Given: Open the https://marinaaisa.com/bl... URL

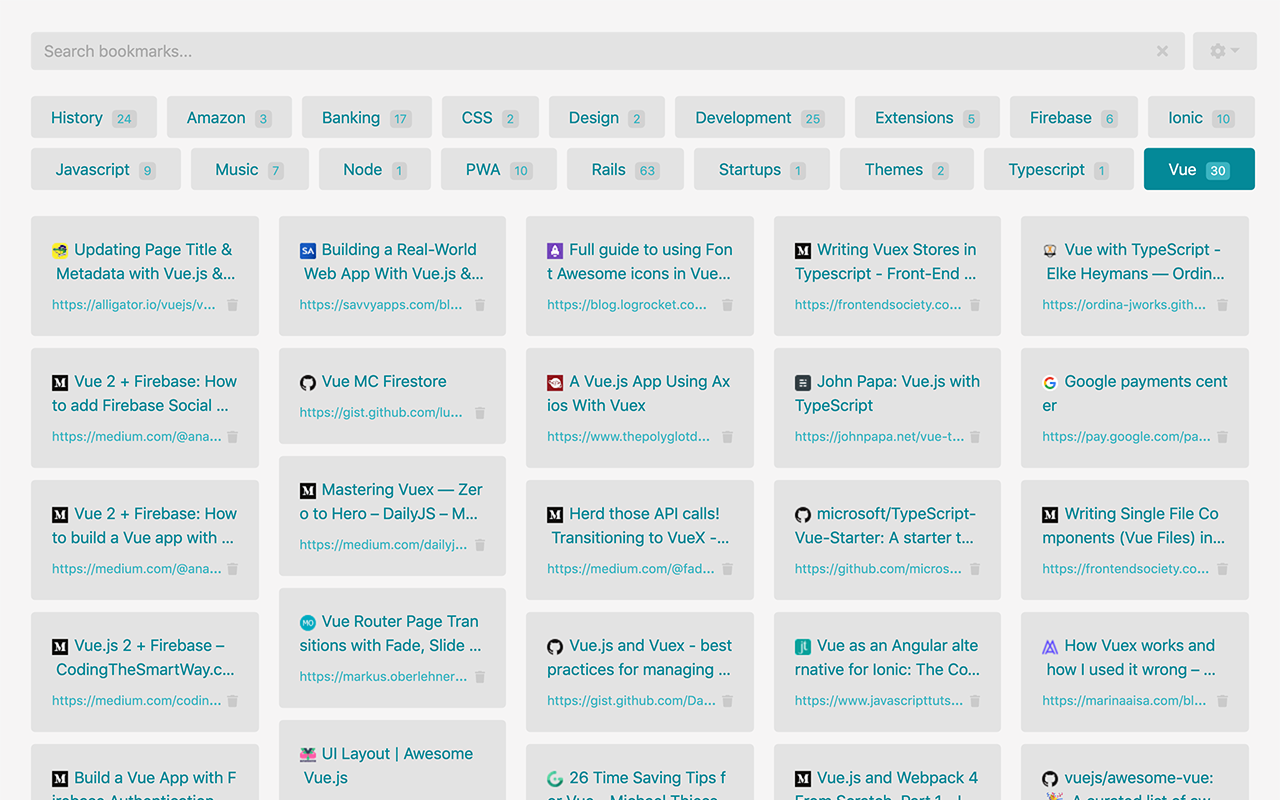Looking at the screenshot, I should pos(1124,701).
